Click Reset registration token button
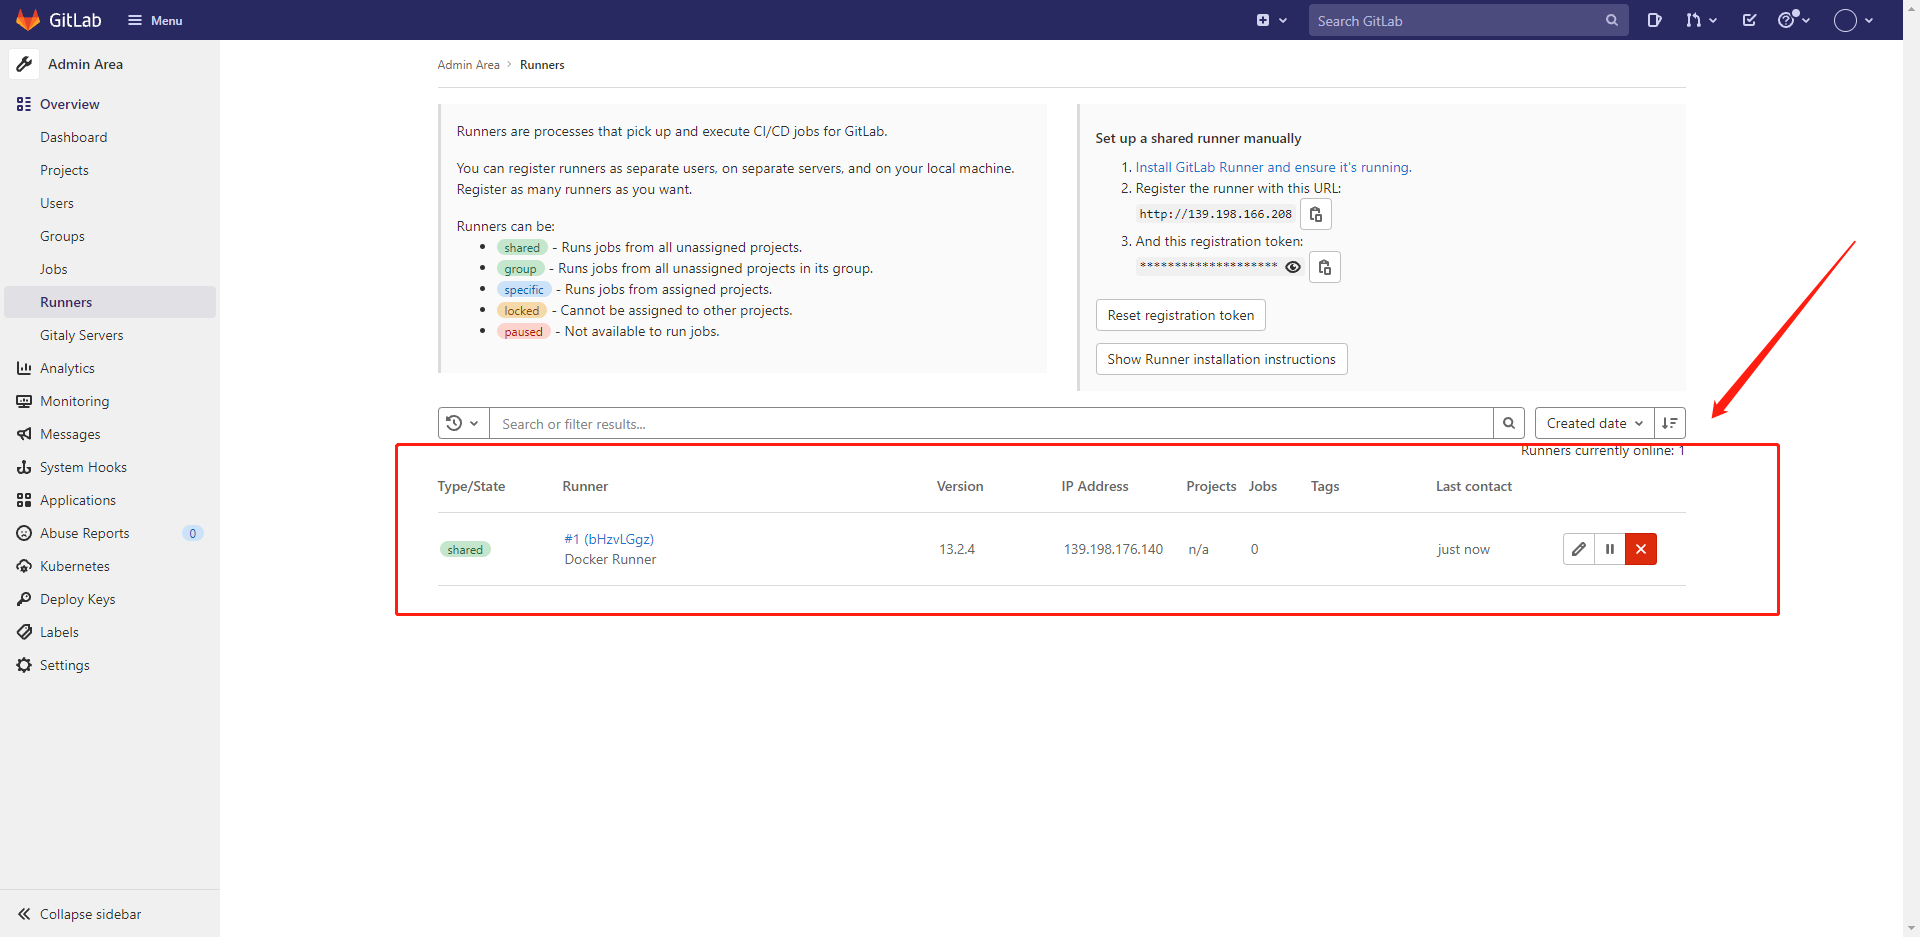Screen dimensions: 1920x937 [x=1180, y=315]
